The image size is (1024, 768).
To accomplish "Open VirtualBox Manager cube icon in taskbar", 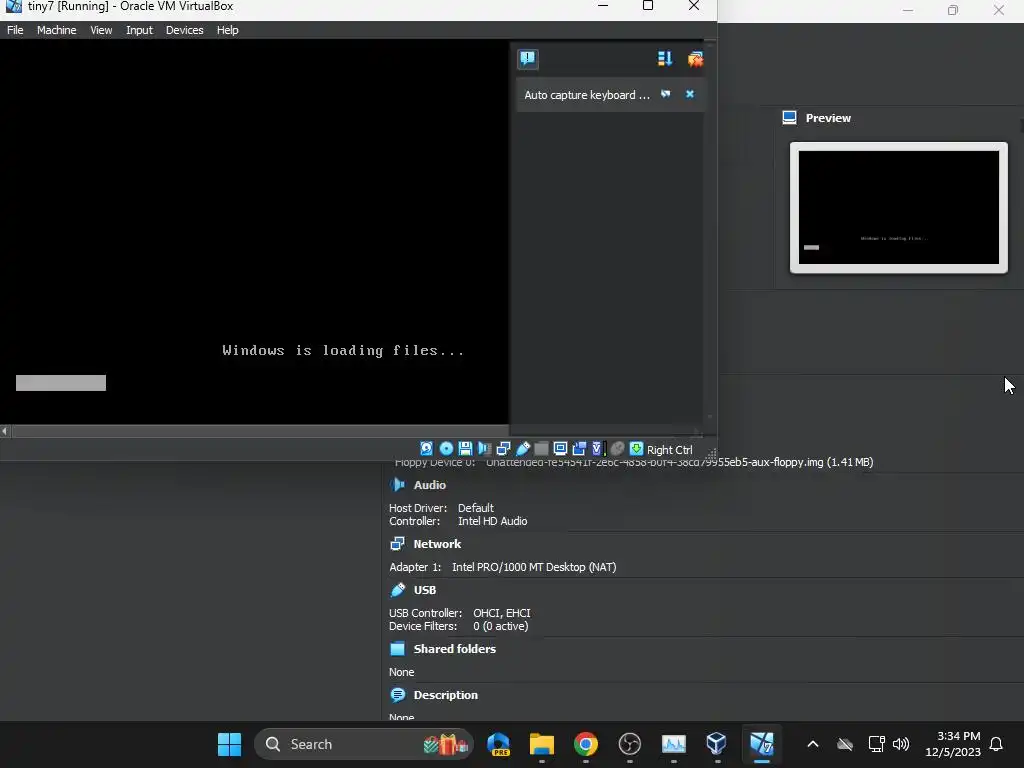I will tap(716, 744).
